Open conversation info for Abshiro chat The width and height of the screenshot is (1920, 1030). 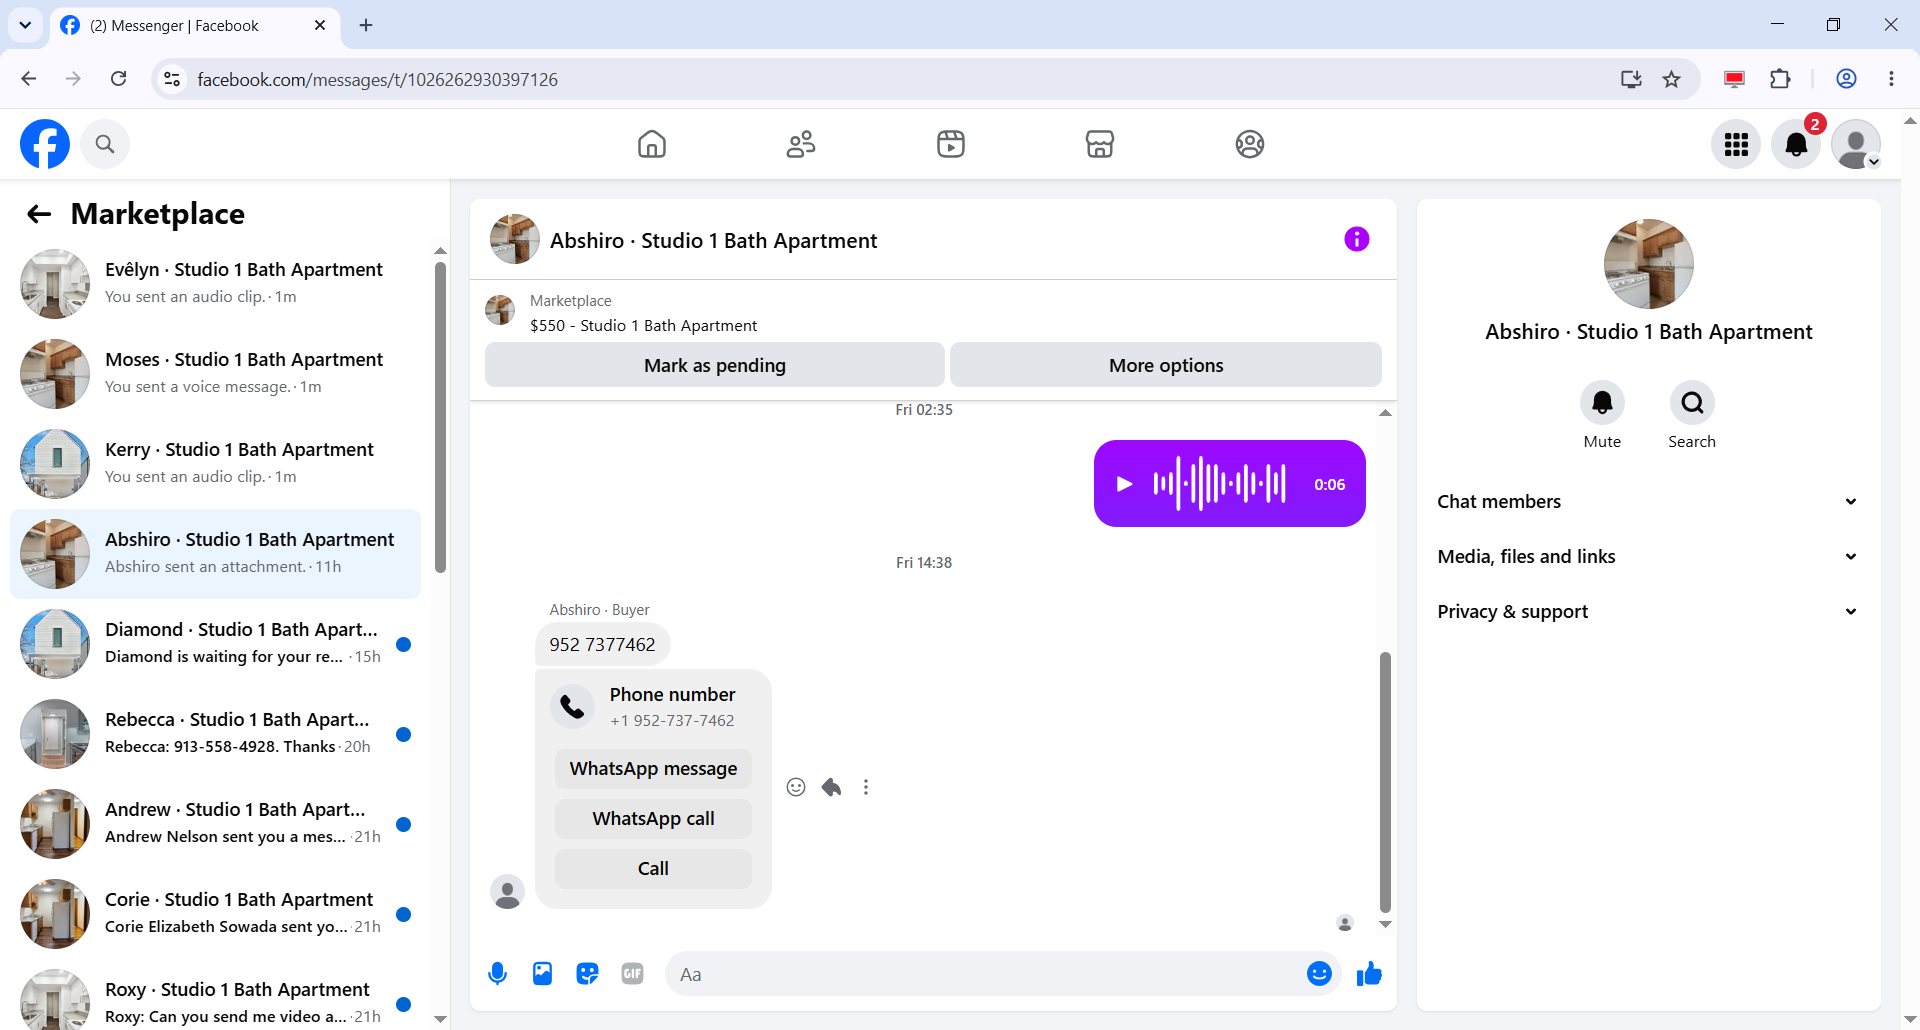click(x=1357, y=239)
